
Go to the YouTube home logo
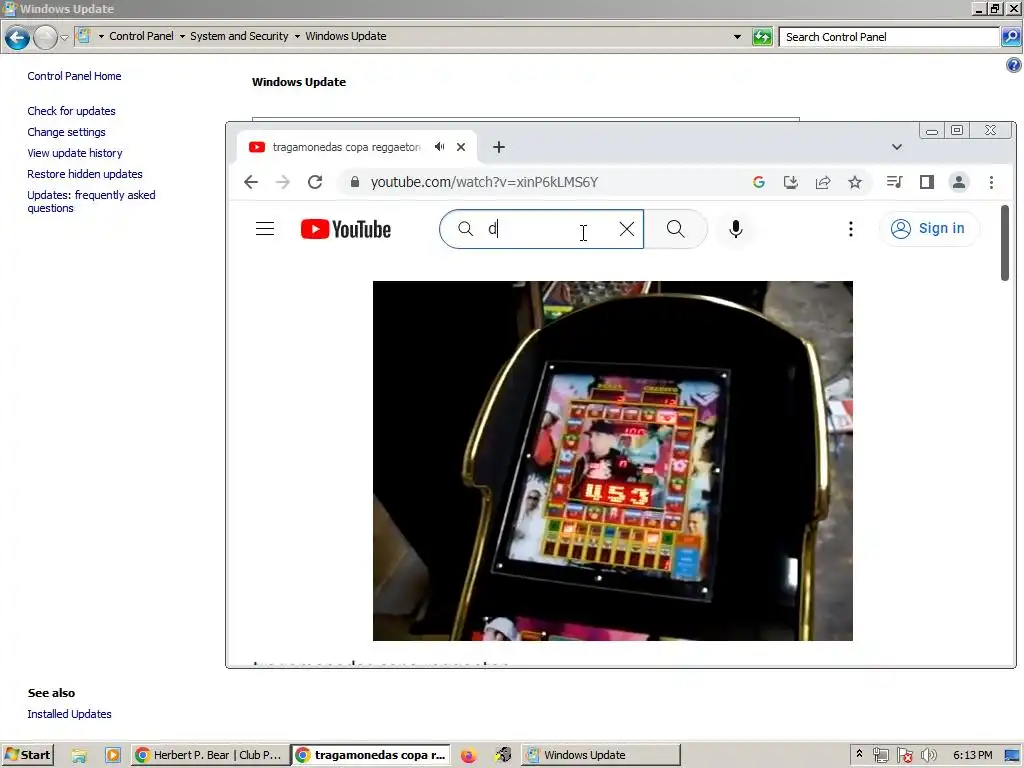click(x=345, y=229)
